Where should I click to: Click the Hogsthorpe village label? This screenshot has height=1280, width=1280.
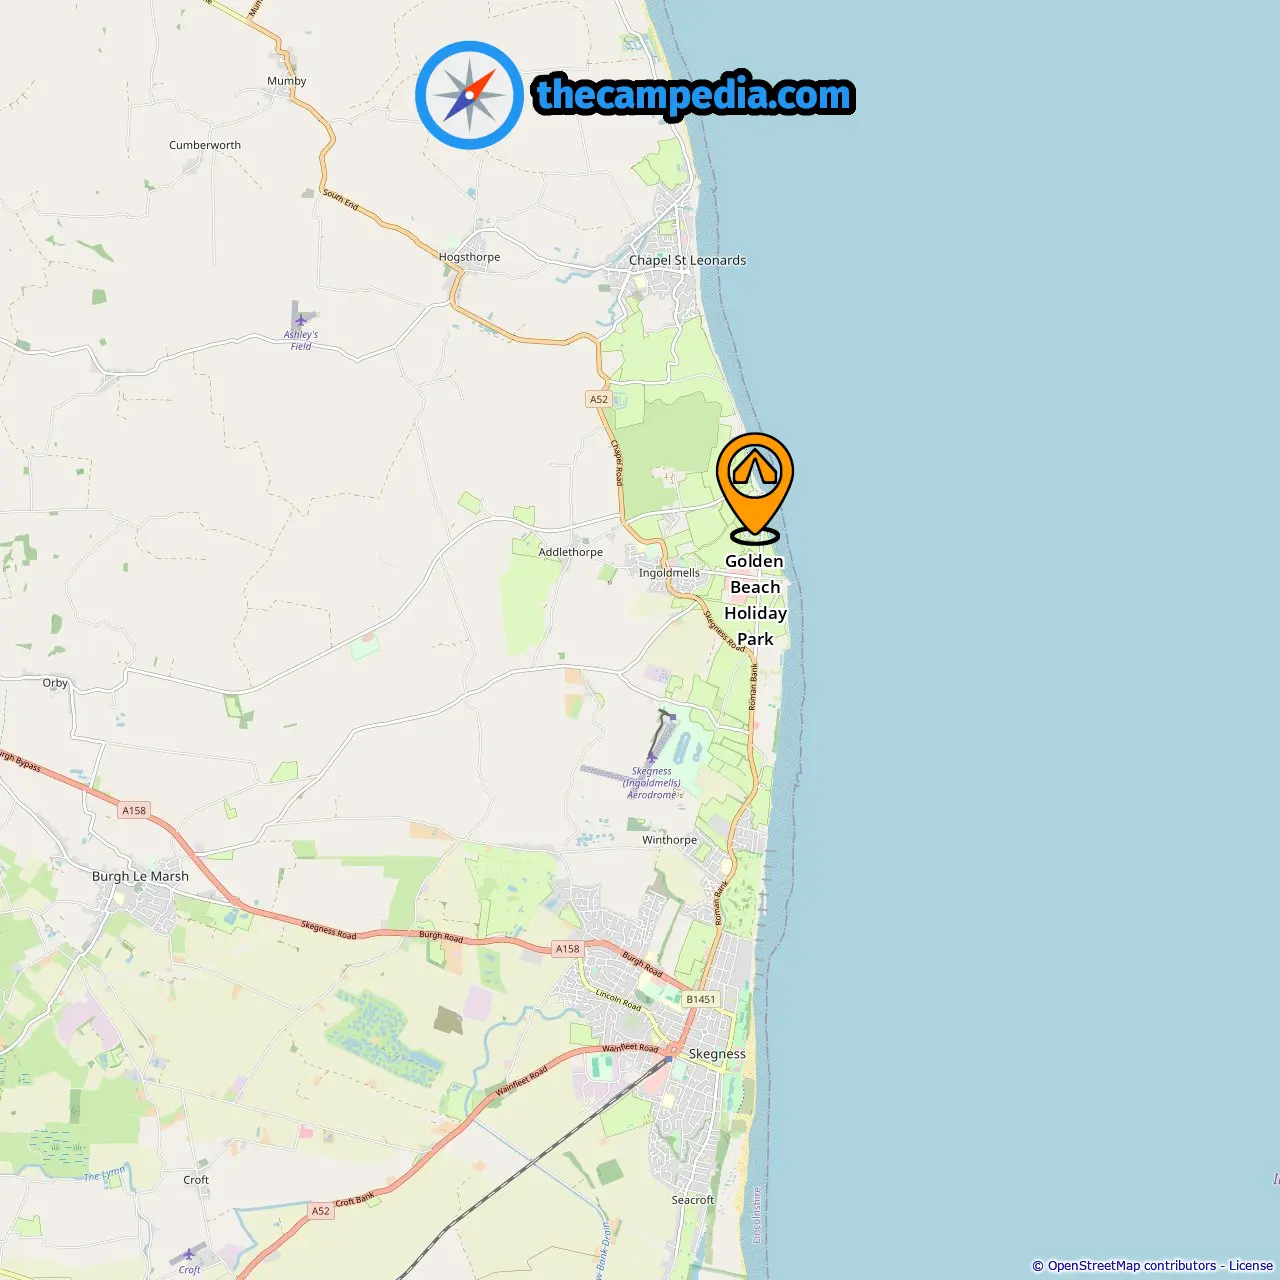[x=469, y=257]
